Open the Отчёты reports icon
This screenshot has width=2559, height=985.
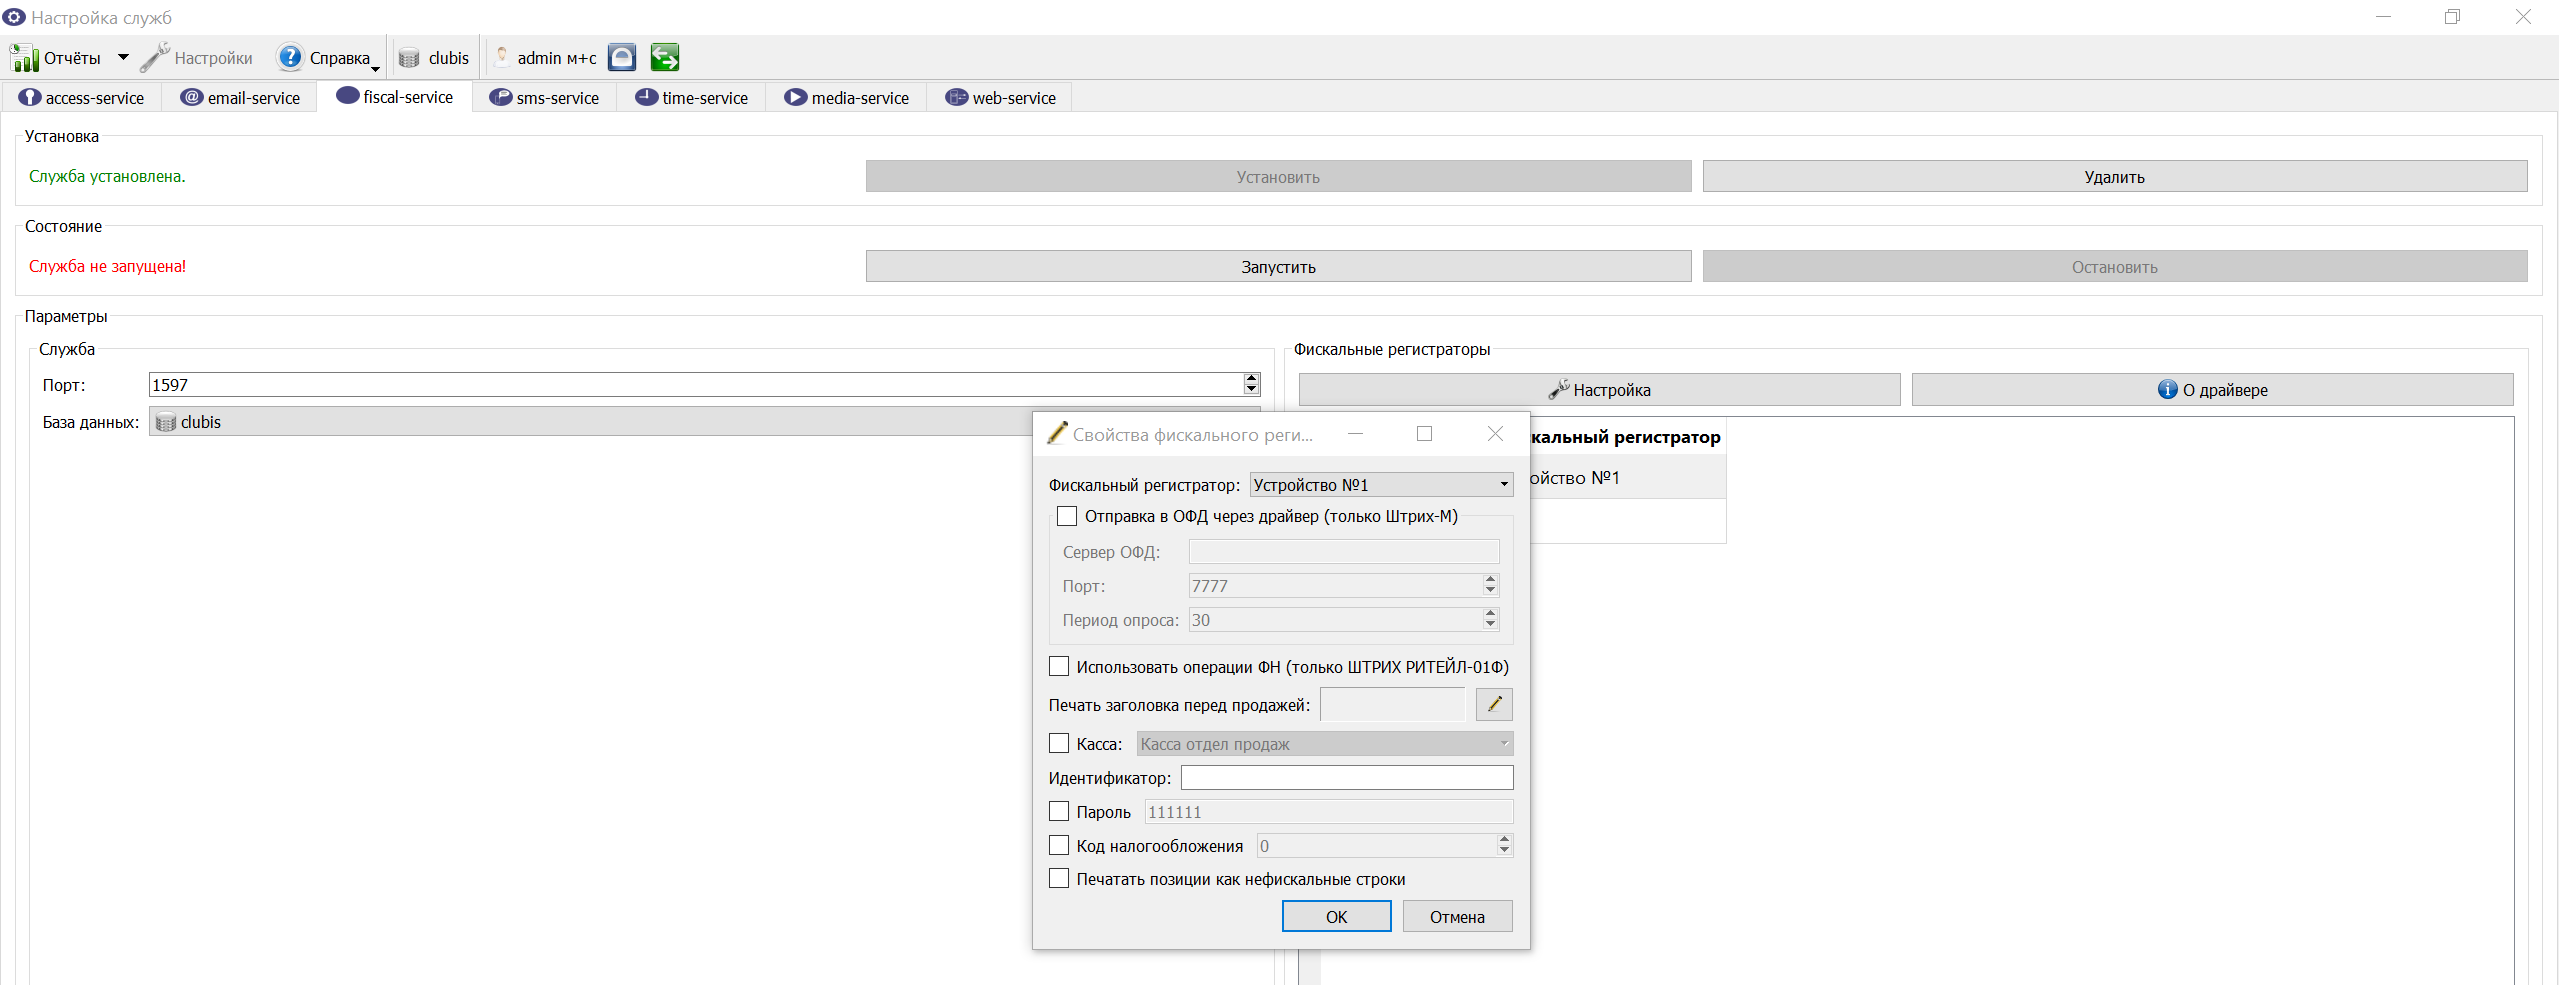point(24,58)
